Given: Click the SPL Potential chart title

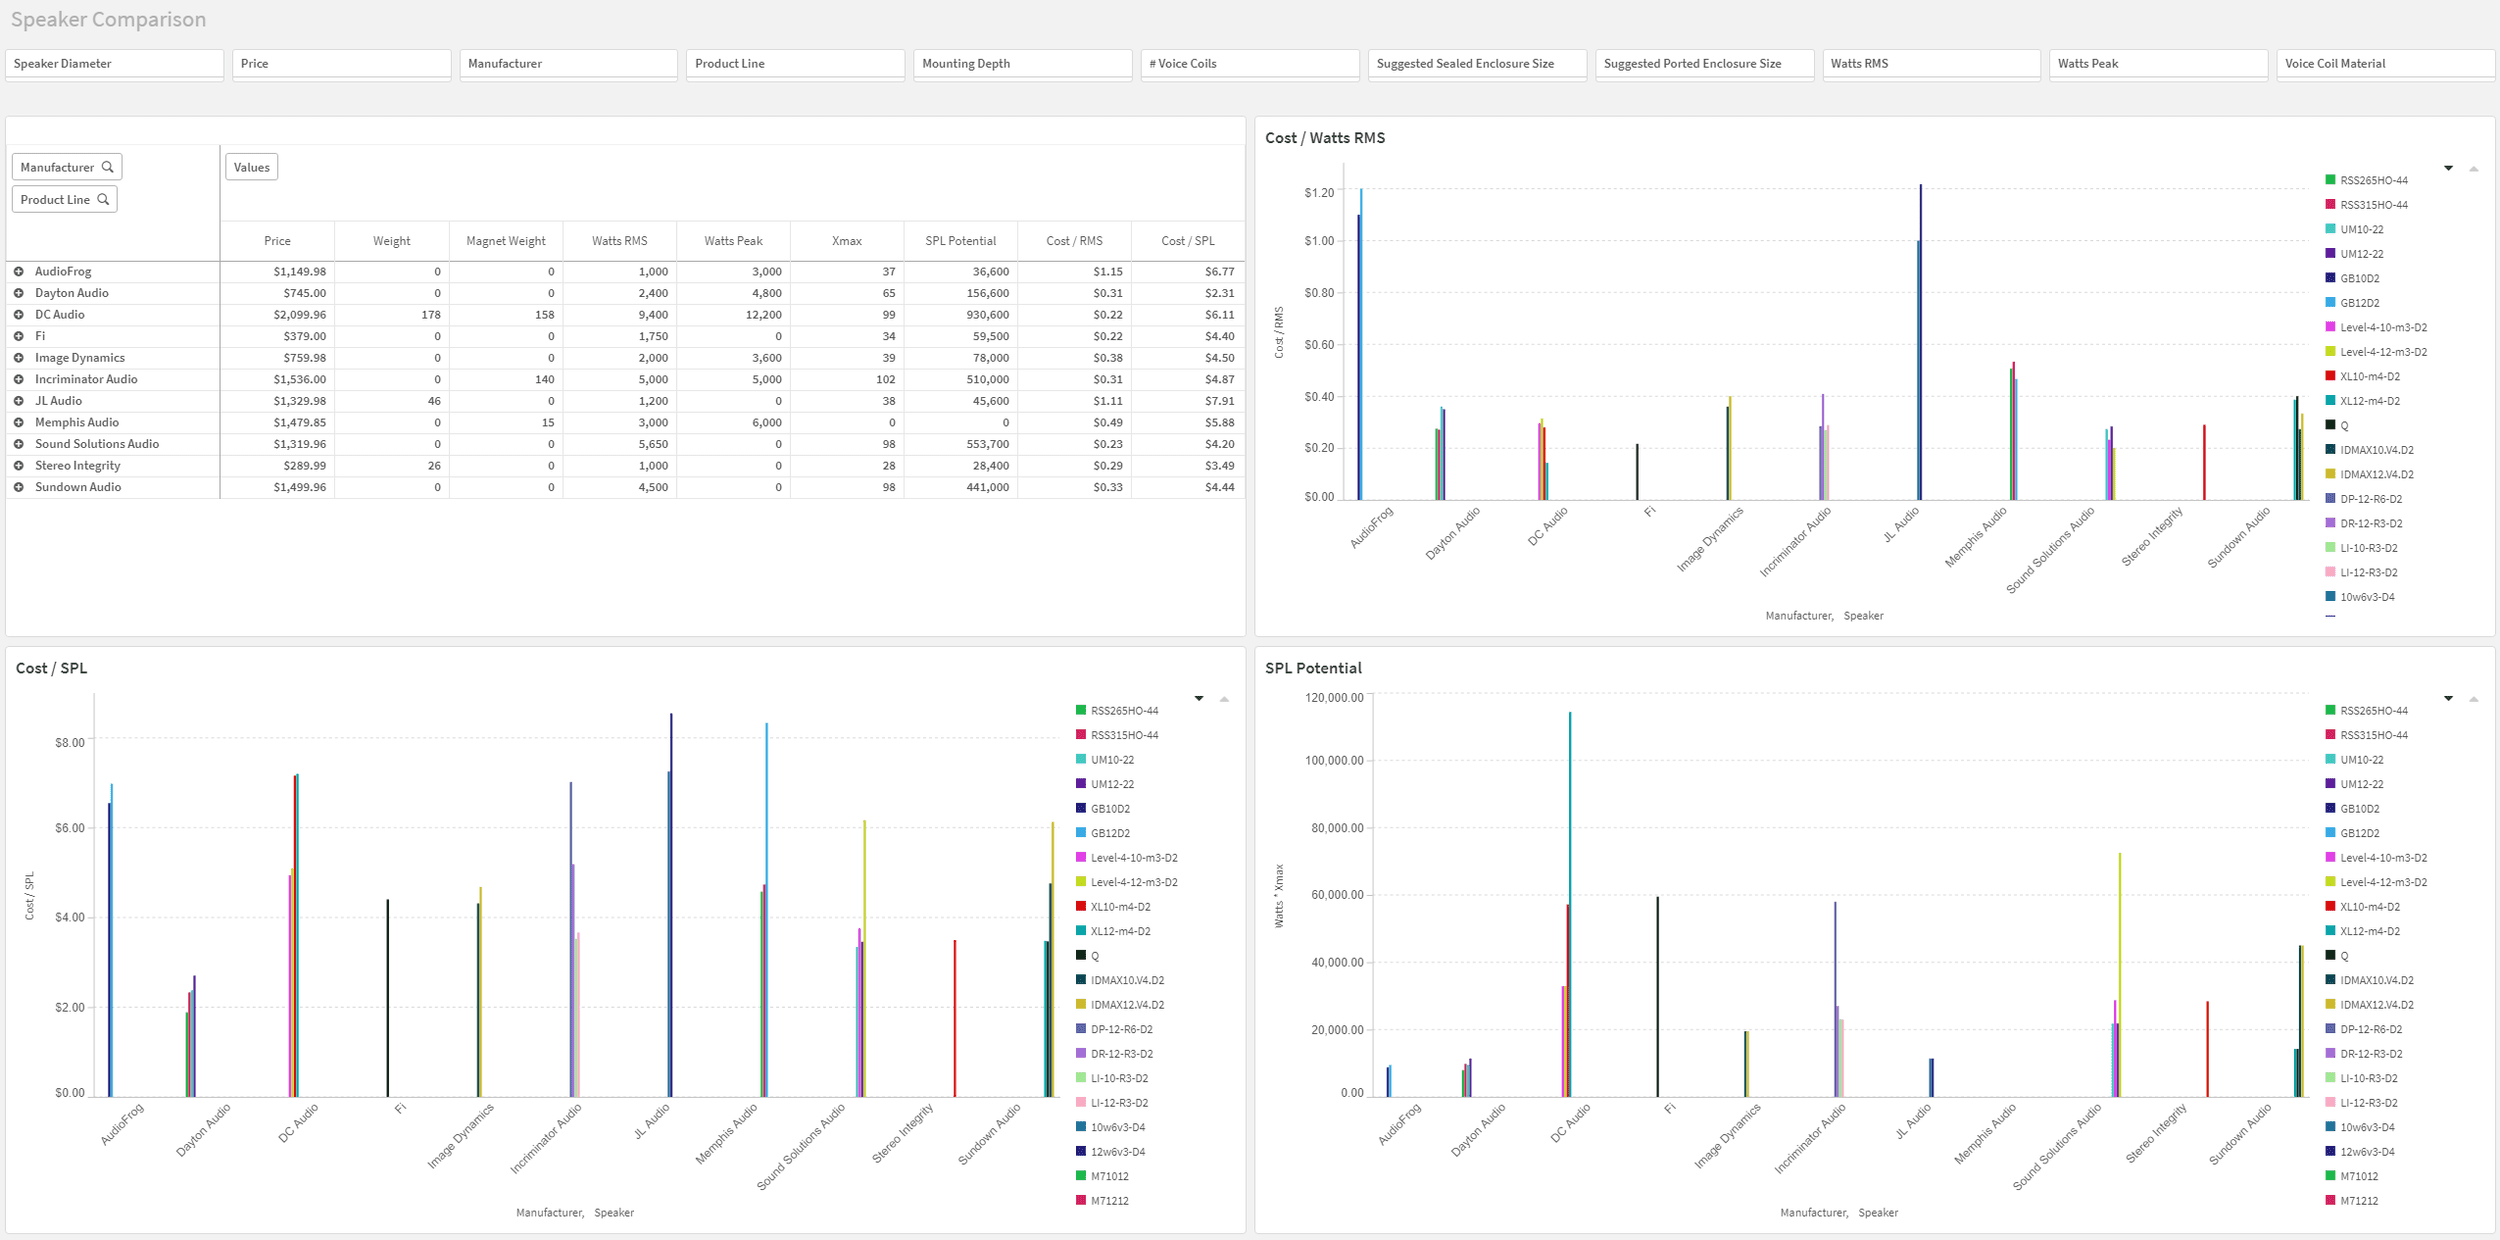Looking at the screenshot, I should click(1313, 668).
